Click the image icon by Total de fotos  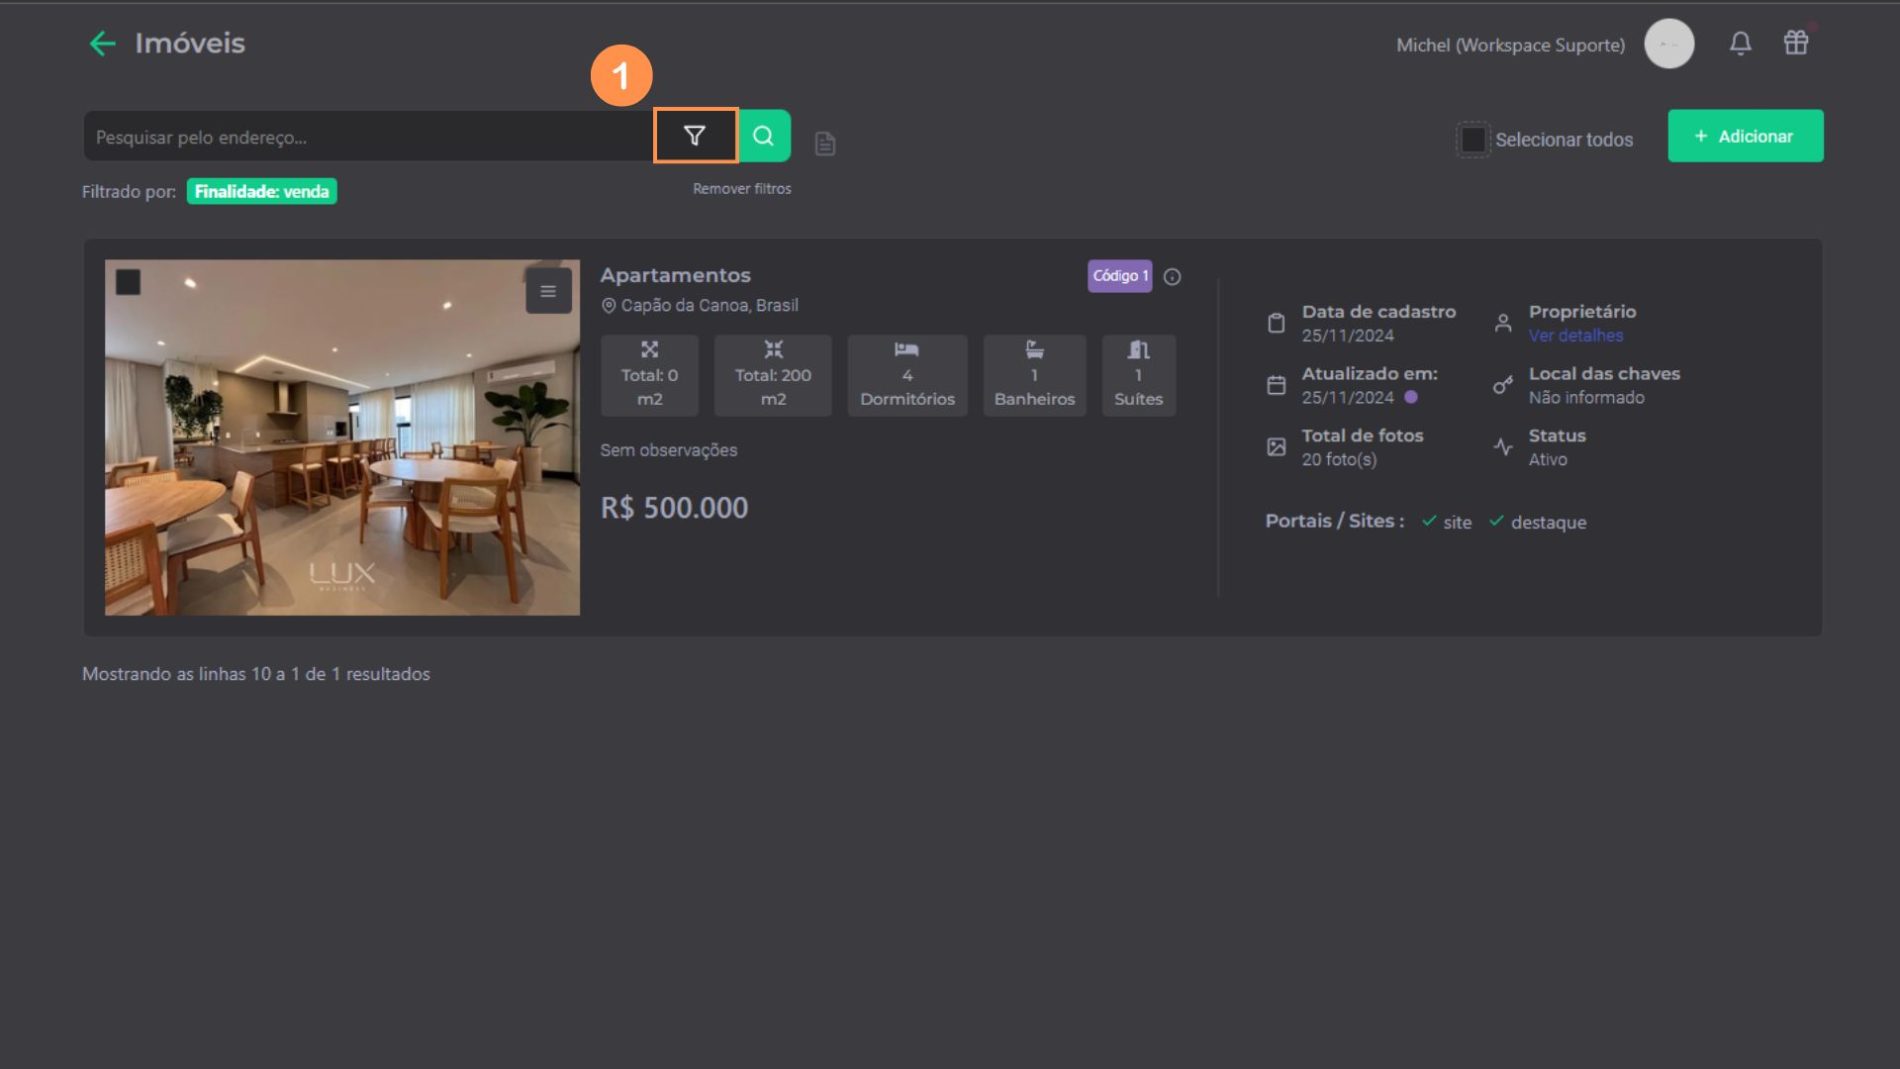(x=1276, y=447)
